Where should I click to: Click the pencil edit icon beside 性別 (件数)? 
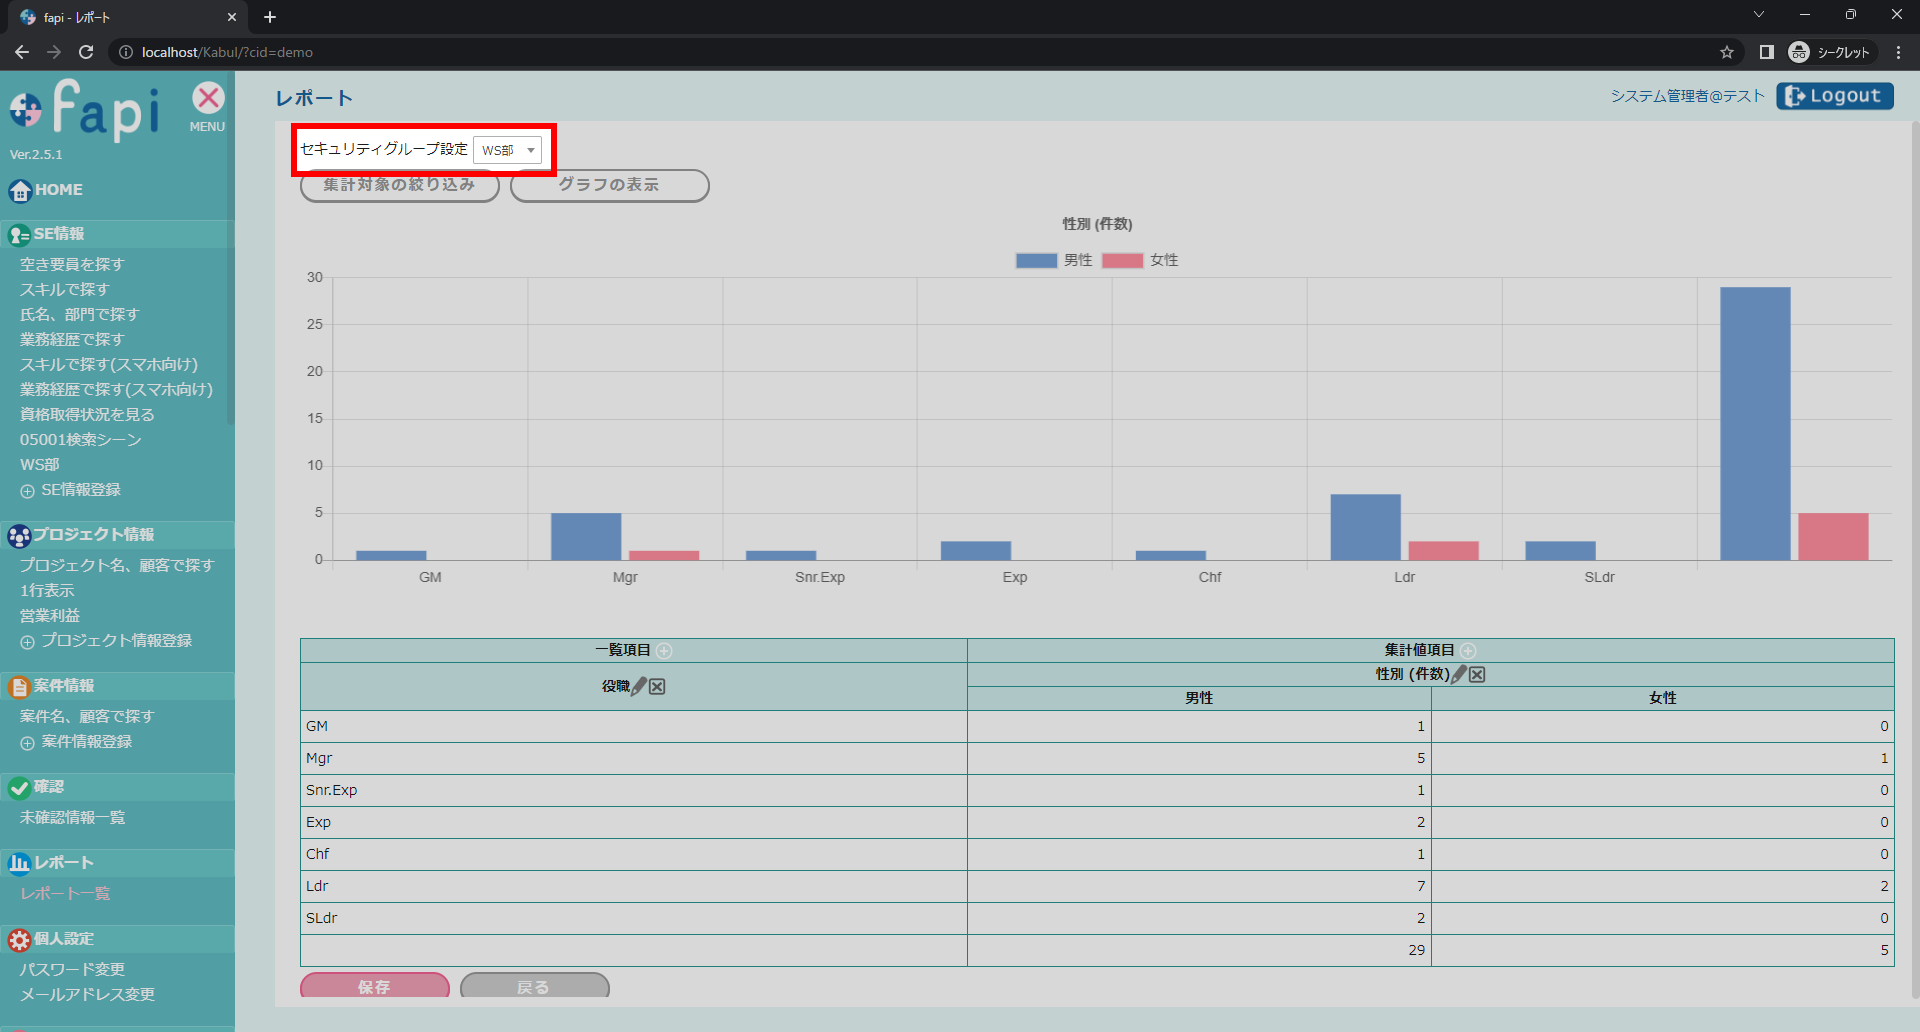(x=1459, y=674)
